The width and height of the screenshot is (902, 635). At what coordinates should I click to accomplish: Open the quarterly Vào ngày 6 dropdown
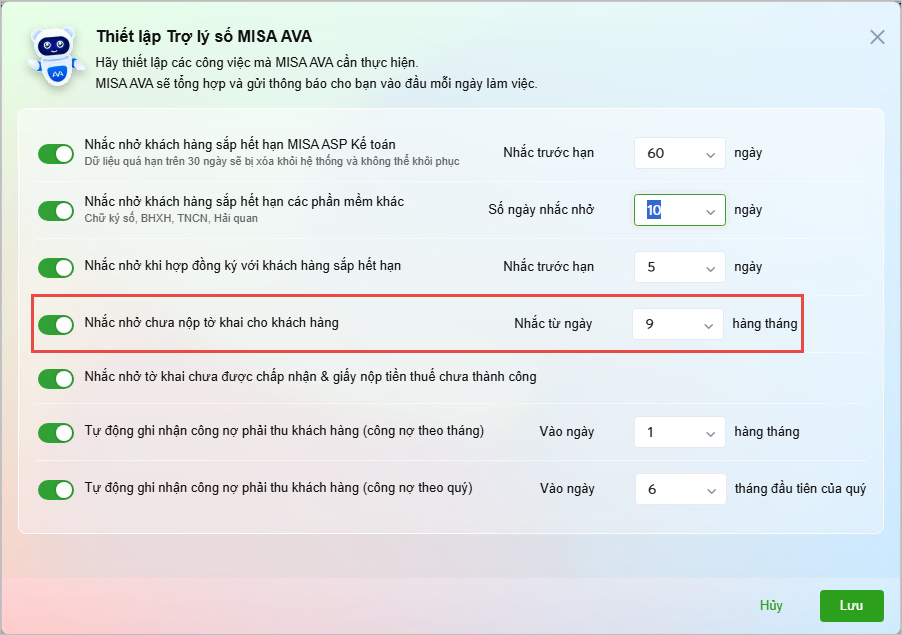click(681, 489)
